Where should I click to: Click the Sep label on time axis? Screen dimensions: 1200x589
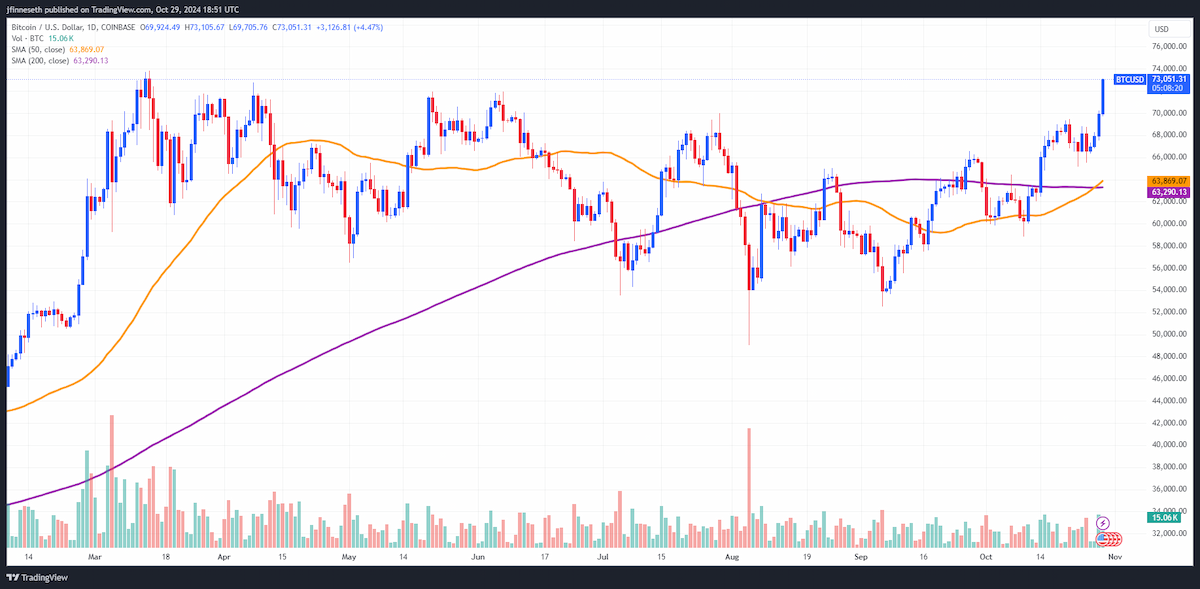click(860, 555)
